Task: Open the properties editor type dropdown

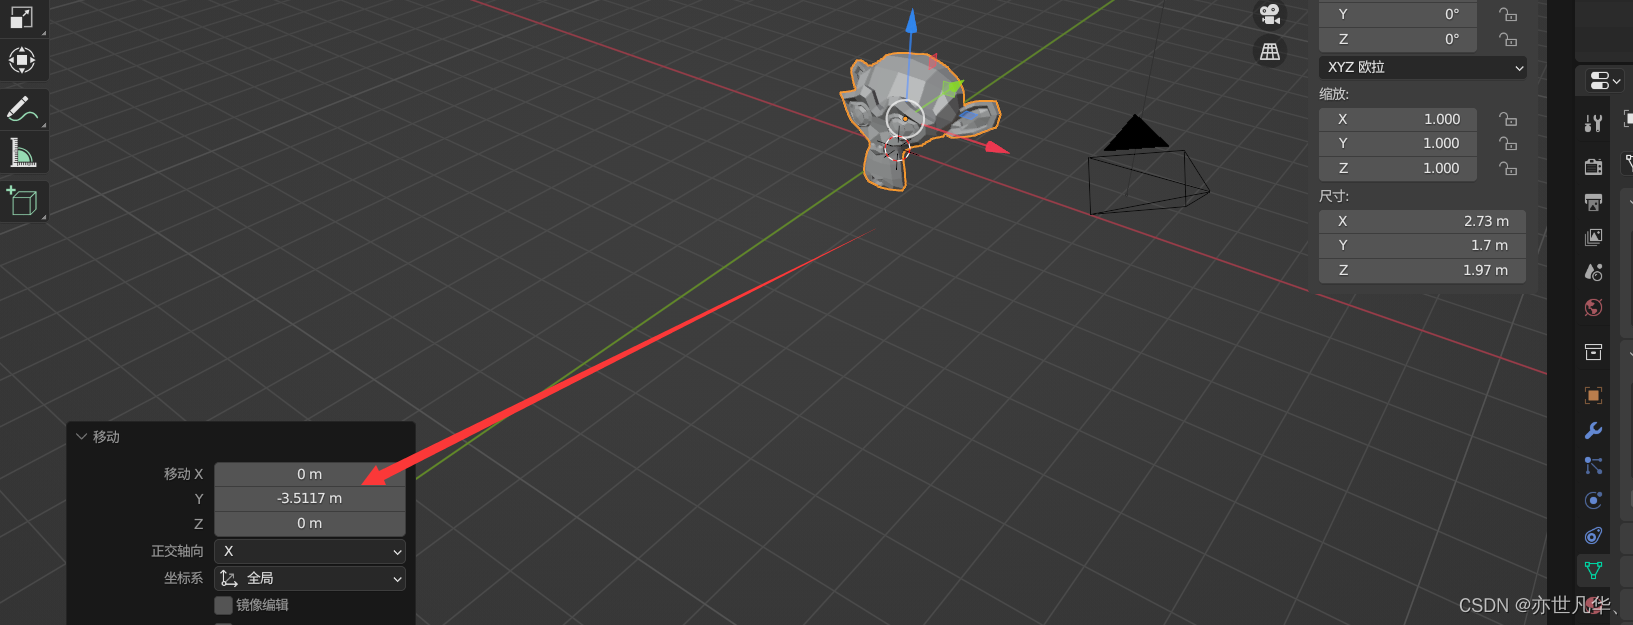Action: tap(1604, 80)
